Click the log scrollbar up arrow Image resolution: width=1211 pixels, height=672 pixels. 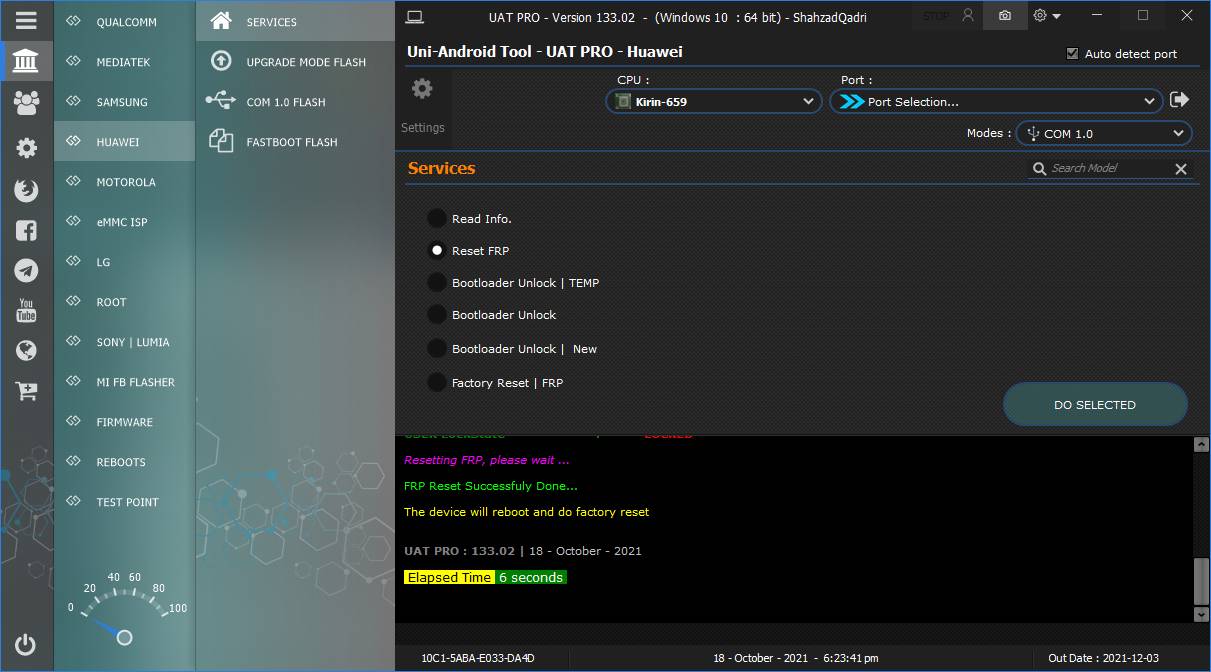pyautogui.click(x=1201, y=445)
